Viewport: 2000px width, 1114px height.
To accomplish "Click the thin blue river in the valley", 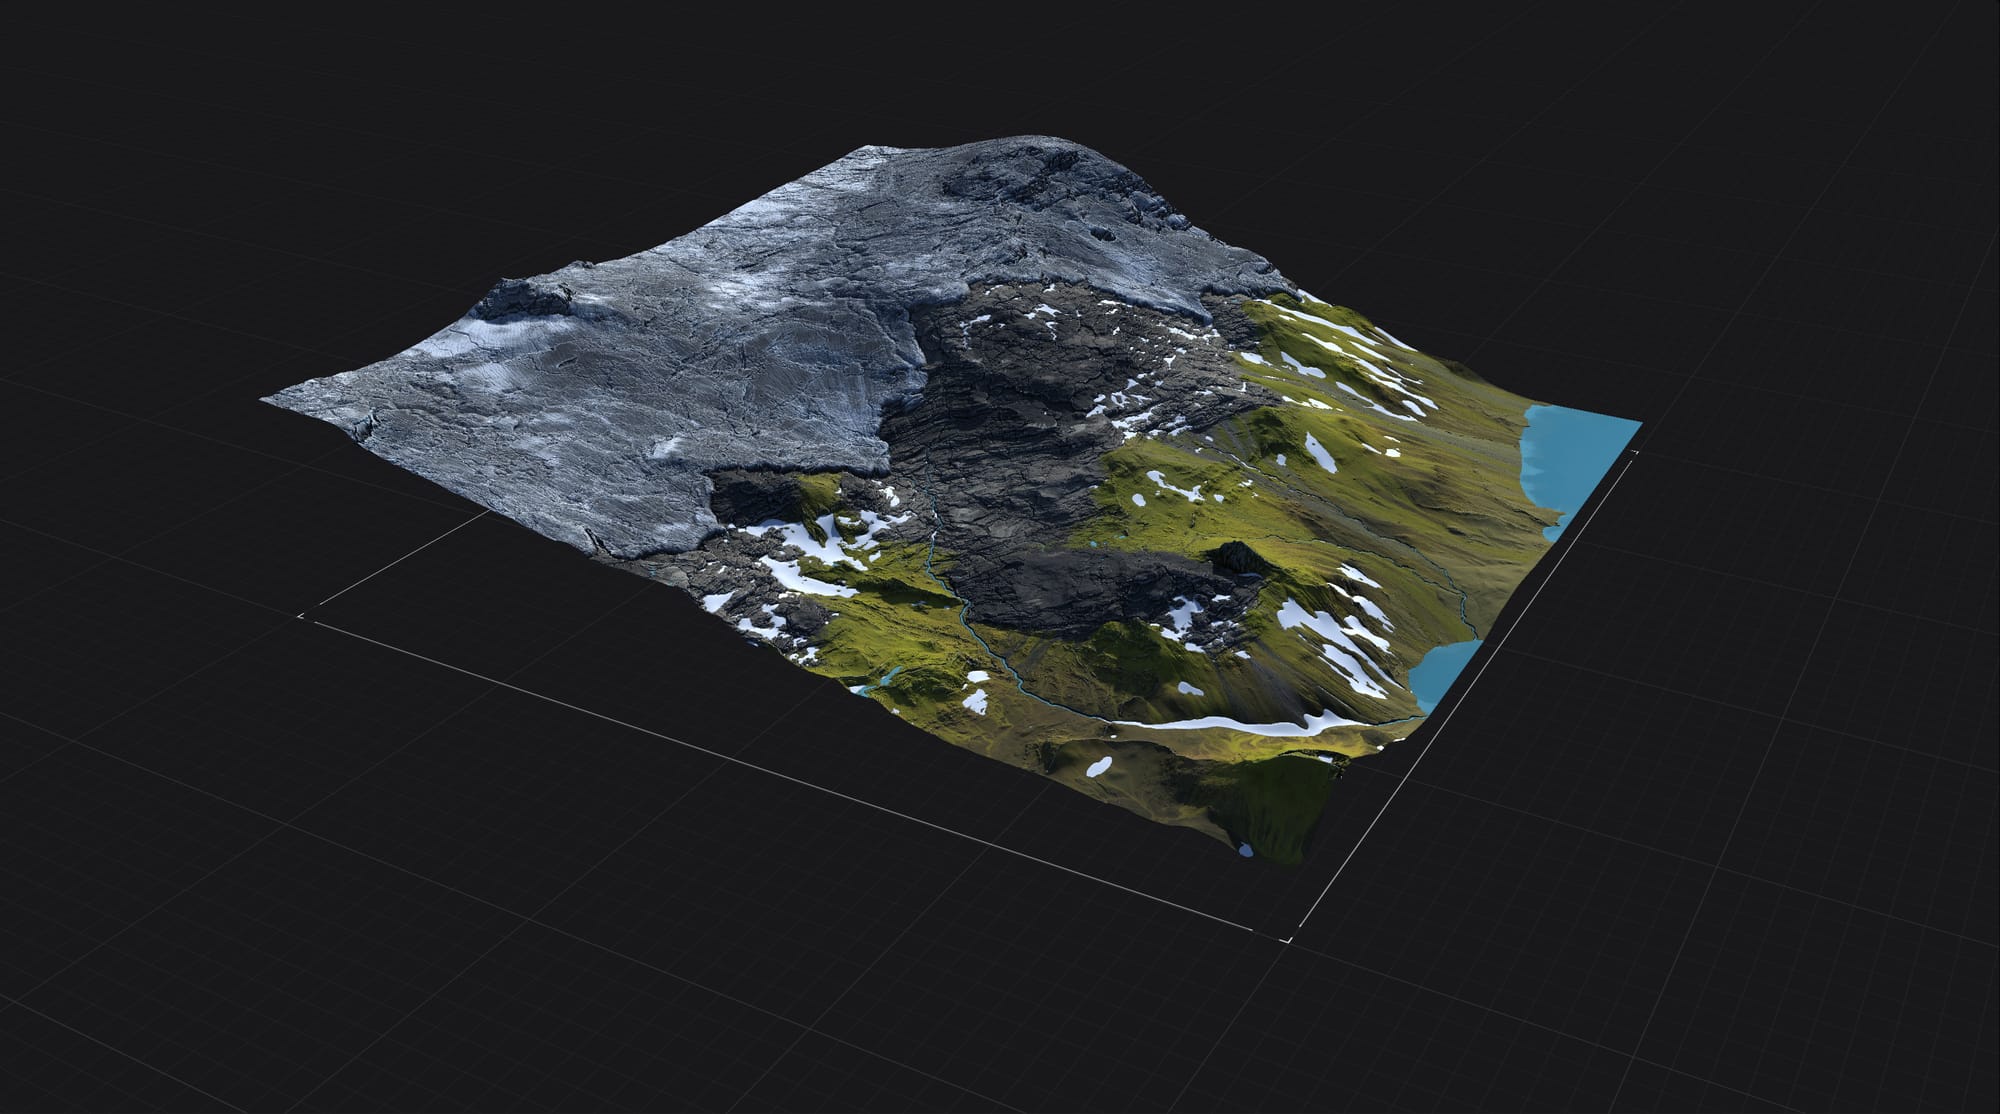I will [965, 612].
